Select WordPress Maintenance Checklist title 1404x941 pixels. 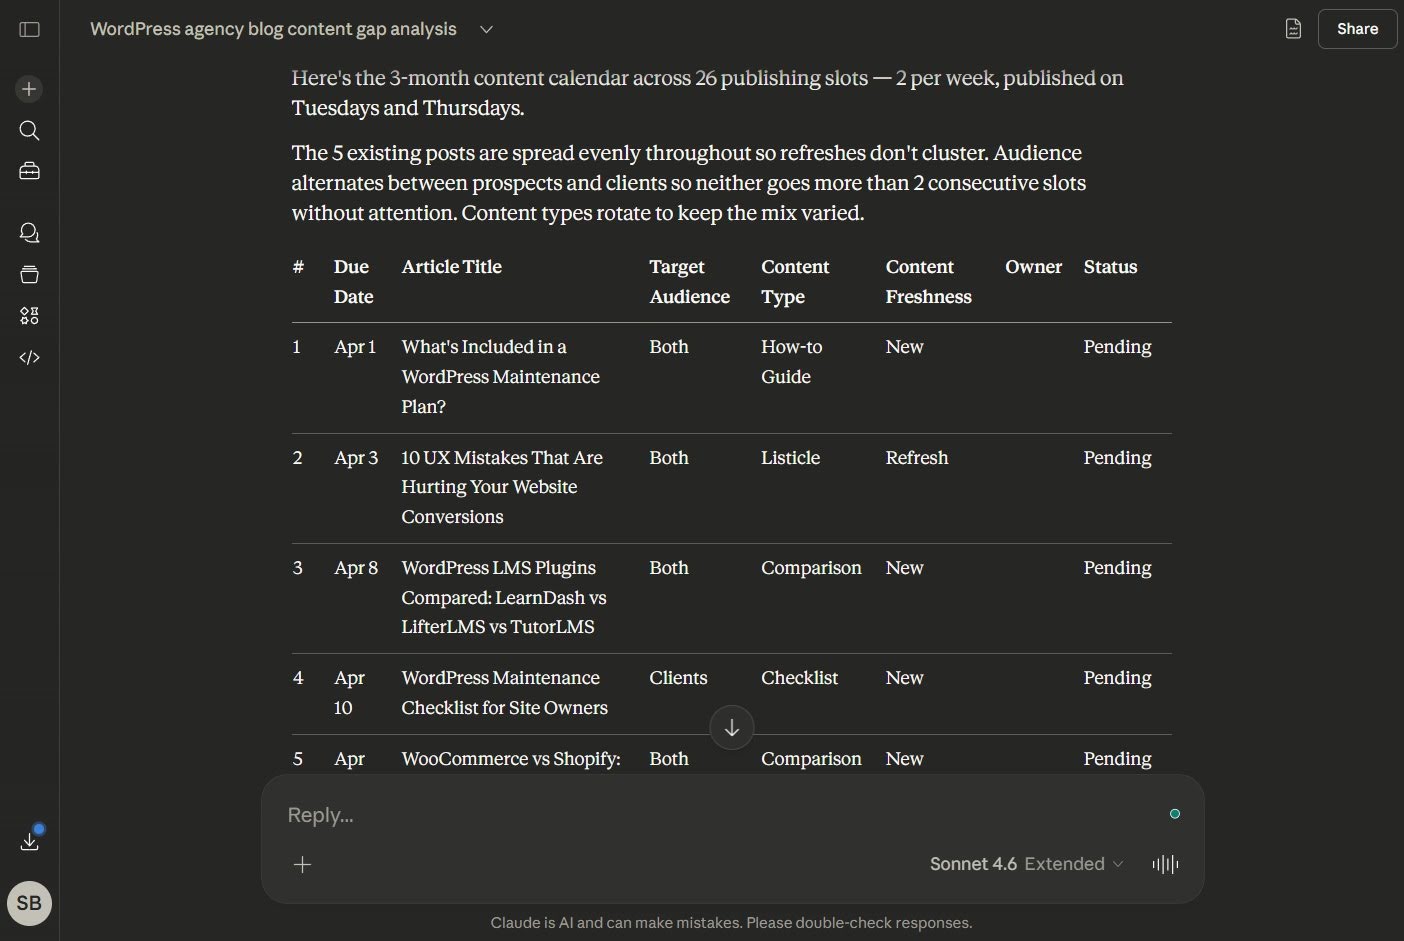(504, 693)
